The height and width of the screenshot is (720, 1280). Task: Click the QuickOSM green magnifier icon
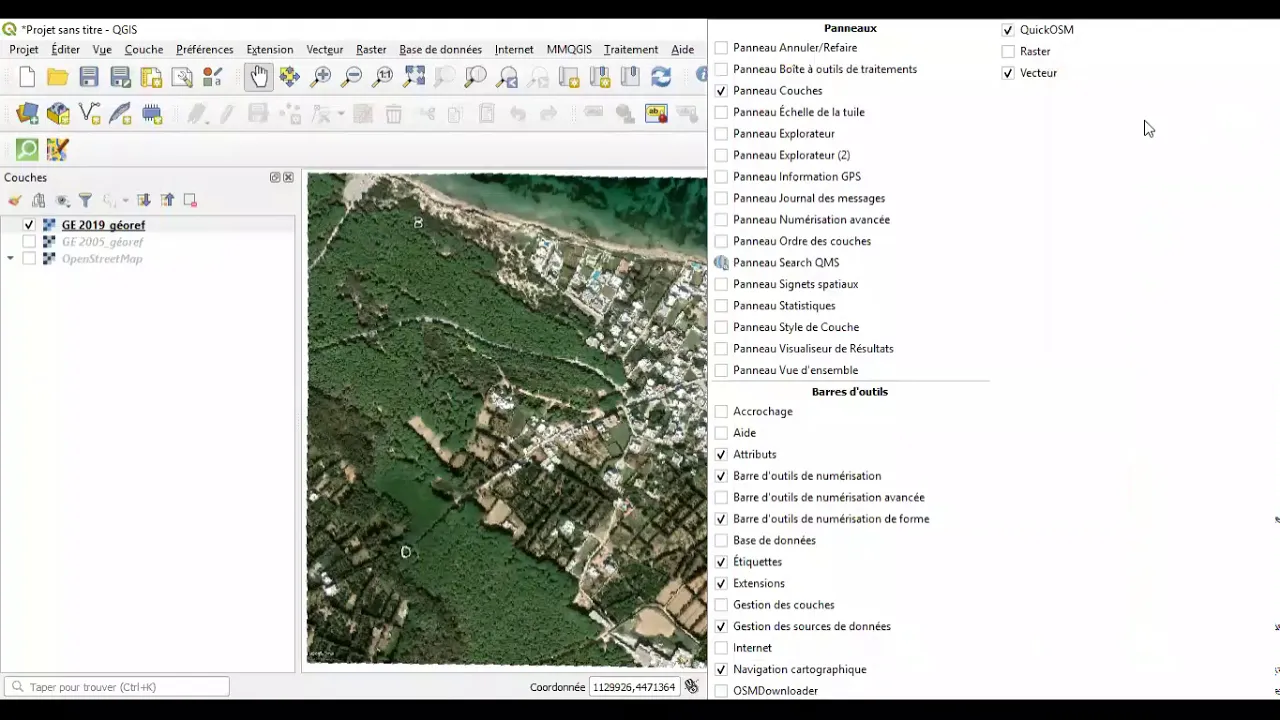coord(27,150)
